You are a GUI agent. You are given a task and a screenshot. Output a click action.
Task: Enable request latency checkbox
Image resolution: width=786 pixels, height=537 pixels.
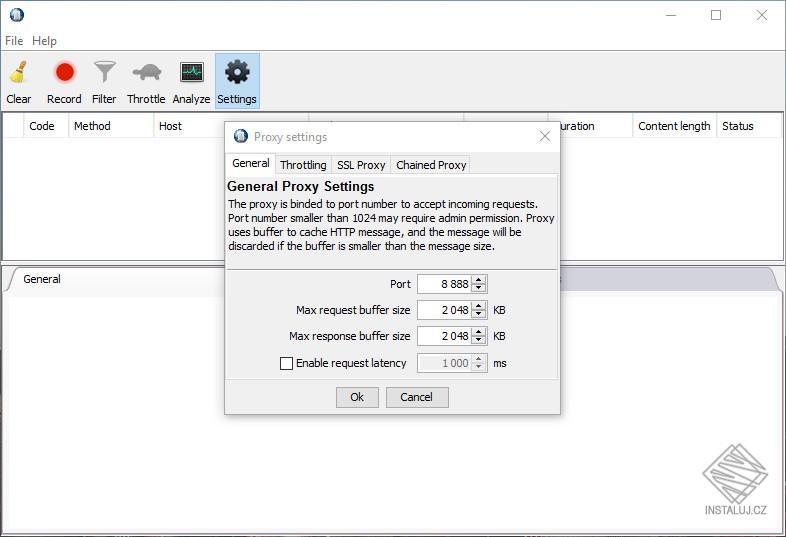(286, 363)
